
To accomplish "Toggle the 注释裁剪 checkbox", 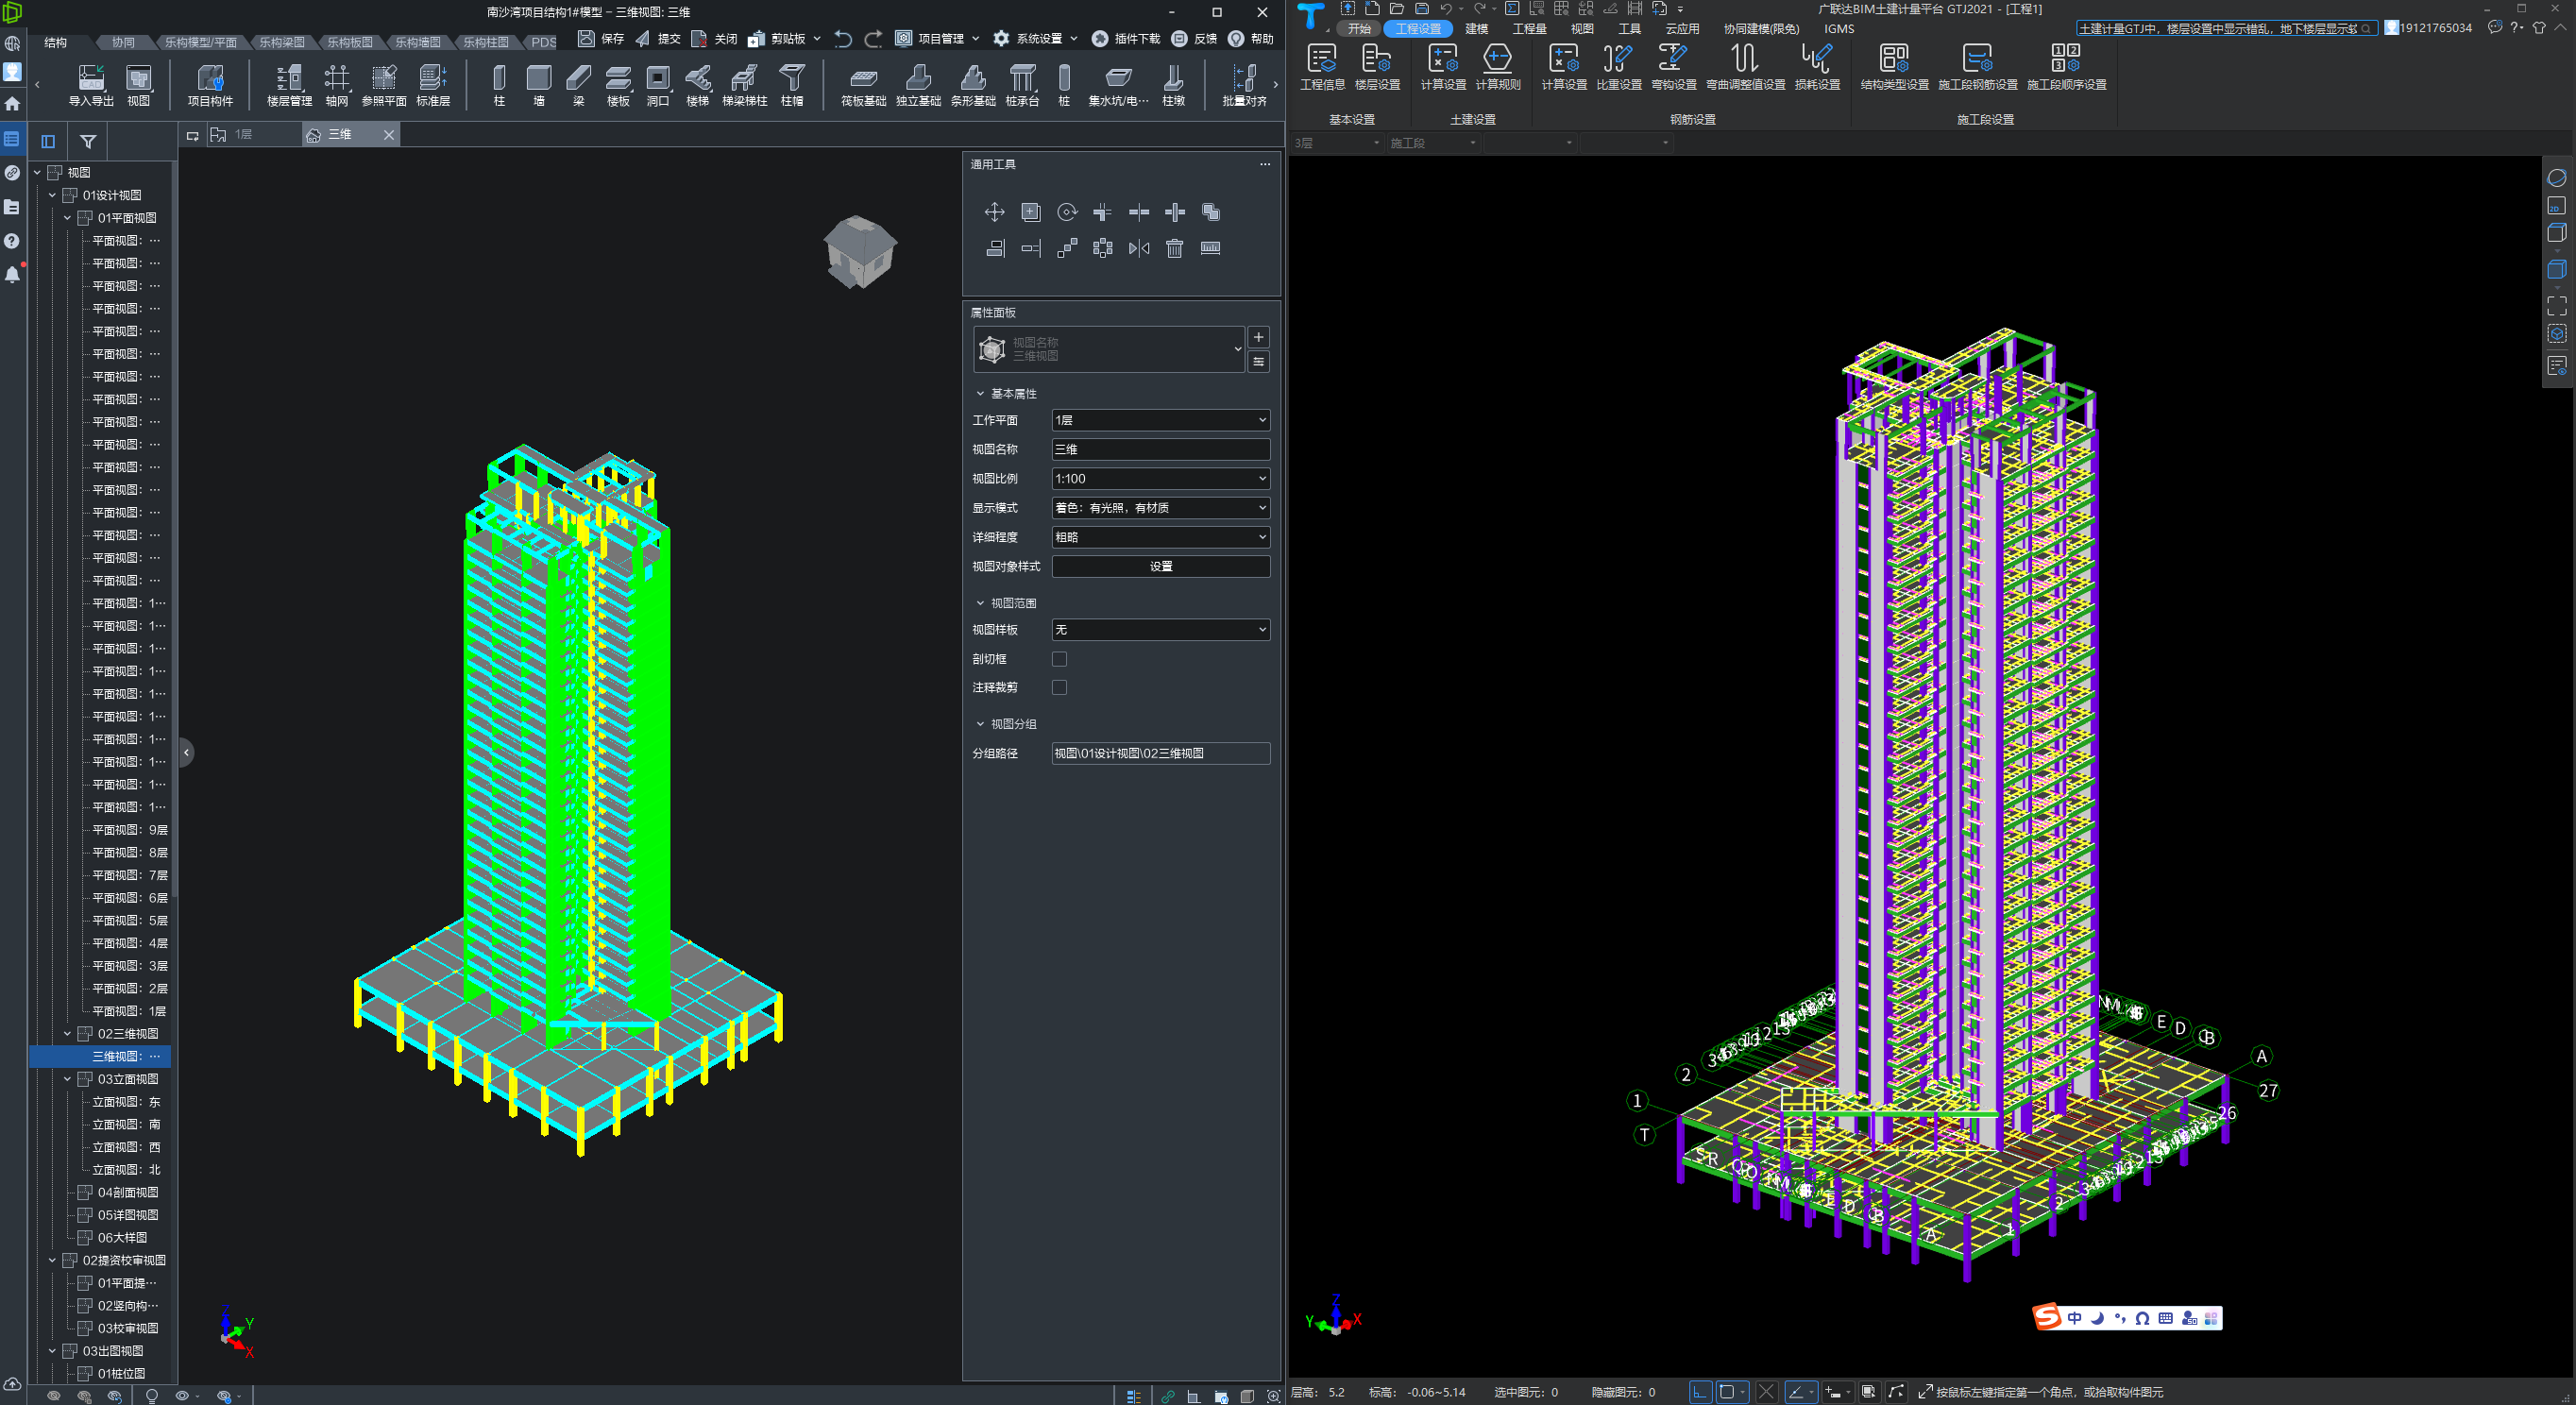I will coord(1059,687).
